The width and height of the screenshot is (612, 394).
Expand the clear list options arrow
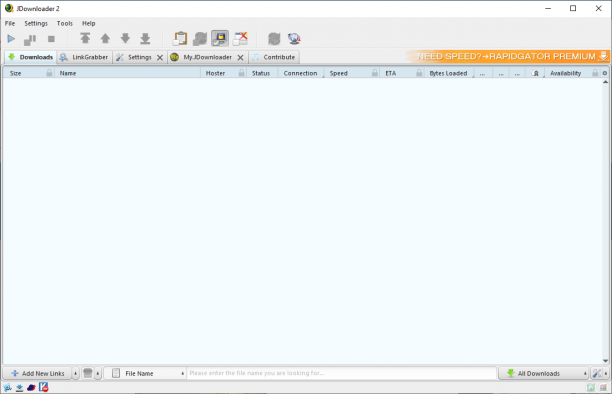tap(98, 374)
